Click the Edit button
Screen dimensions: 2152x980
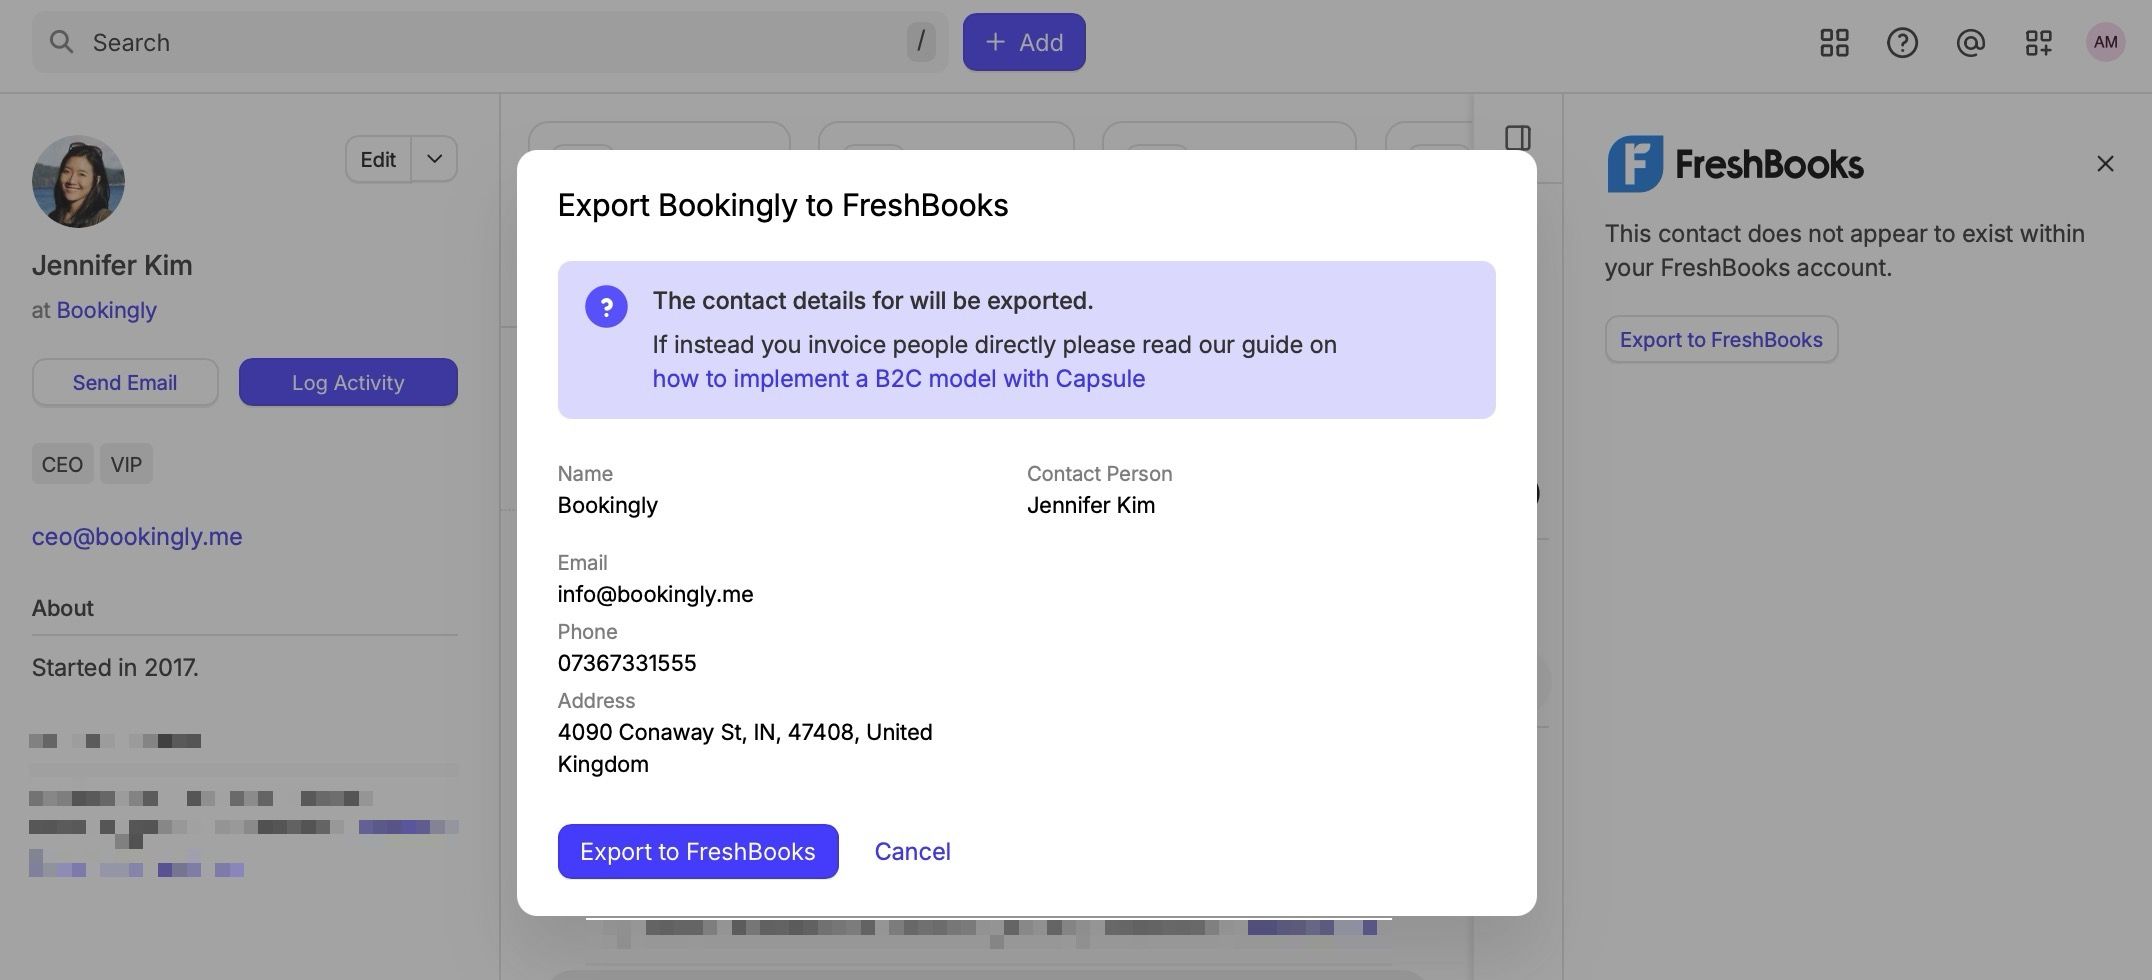click(378, 159)
